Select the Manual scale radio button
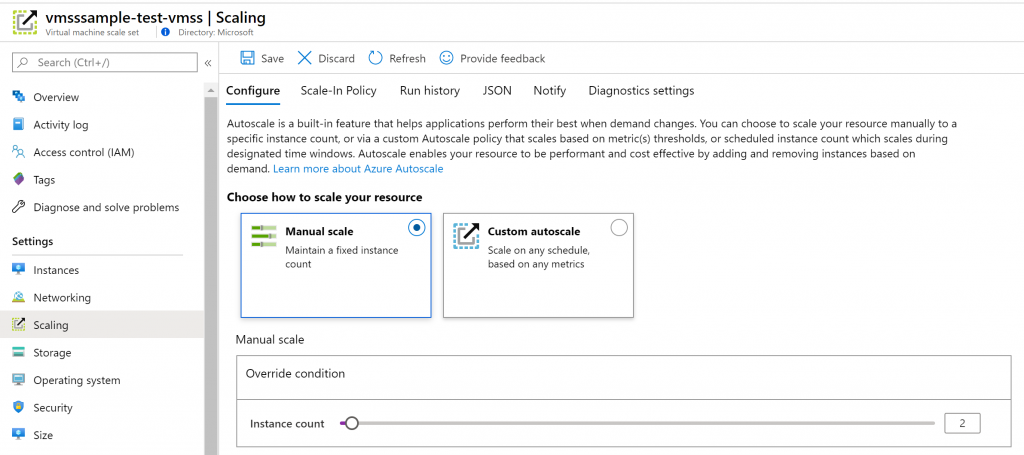 point(417,228)
